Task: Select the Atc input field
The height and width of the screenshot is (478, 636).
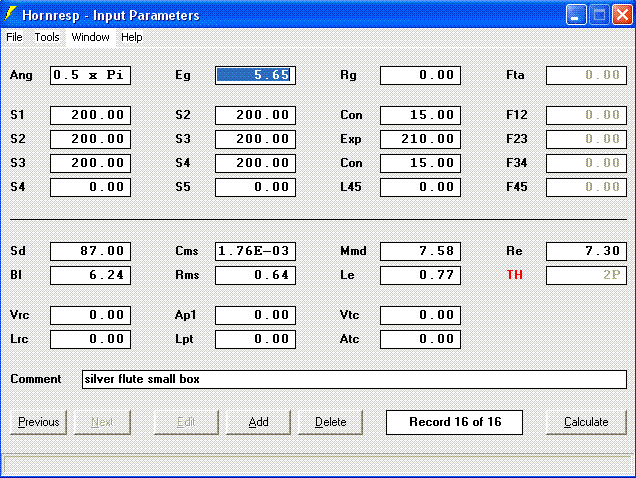Action: (x=421, y=339)
